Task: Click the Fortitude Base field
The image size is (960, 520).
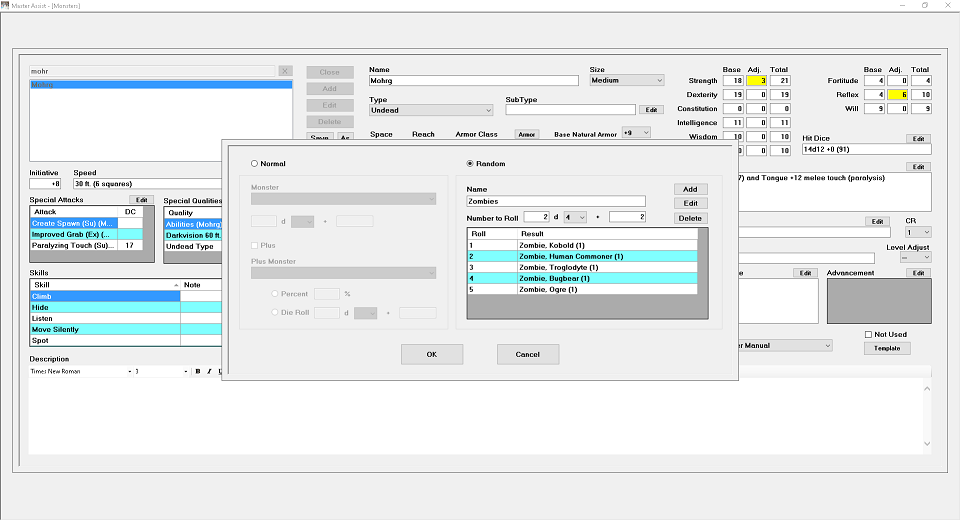Action: pyautogui.click(x=874, y=80)
